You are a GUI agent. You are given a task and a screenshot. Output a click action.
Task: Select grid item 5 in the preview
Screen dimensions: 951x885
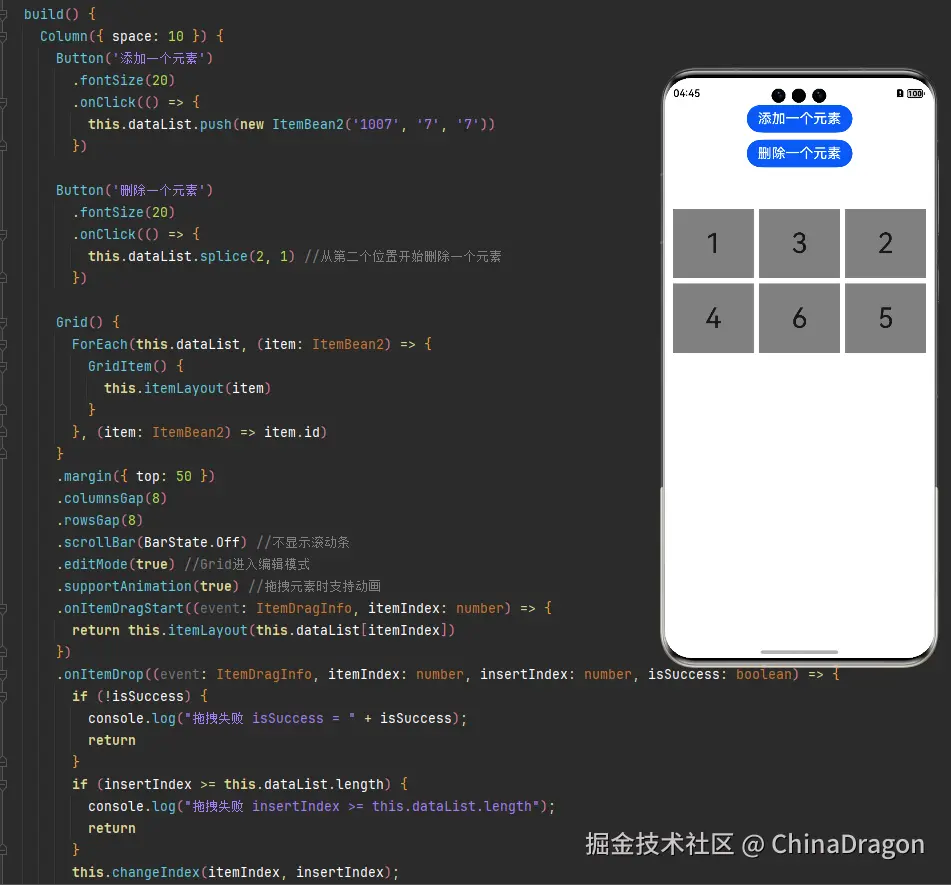885,318
